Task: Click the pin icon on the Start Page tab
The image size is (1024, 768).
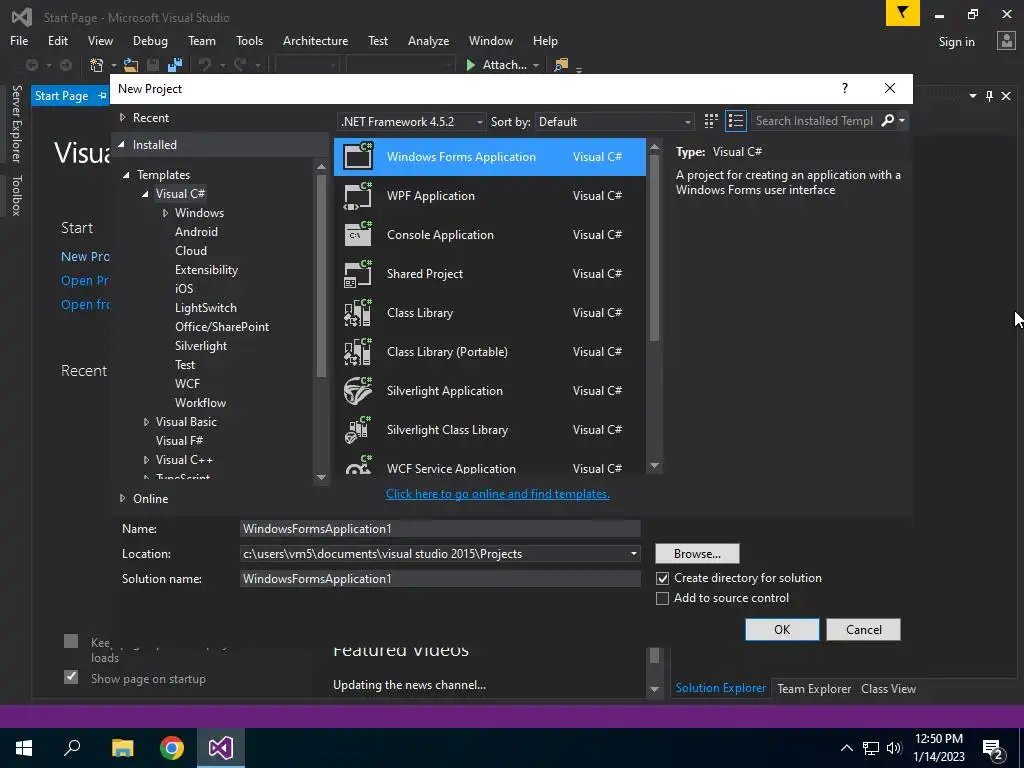Action: click(102, 96)
